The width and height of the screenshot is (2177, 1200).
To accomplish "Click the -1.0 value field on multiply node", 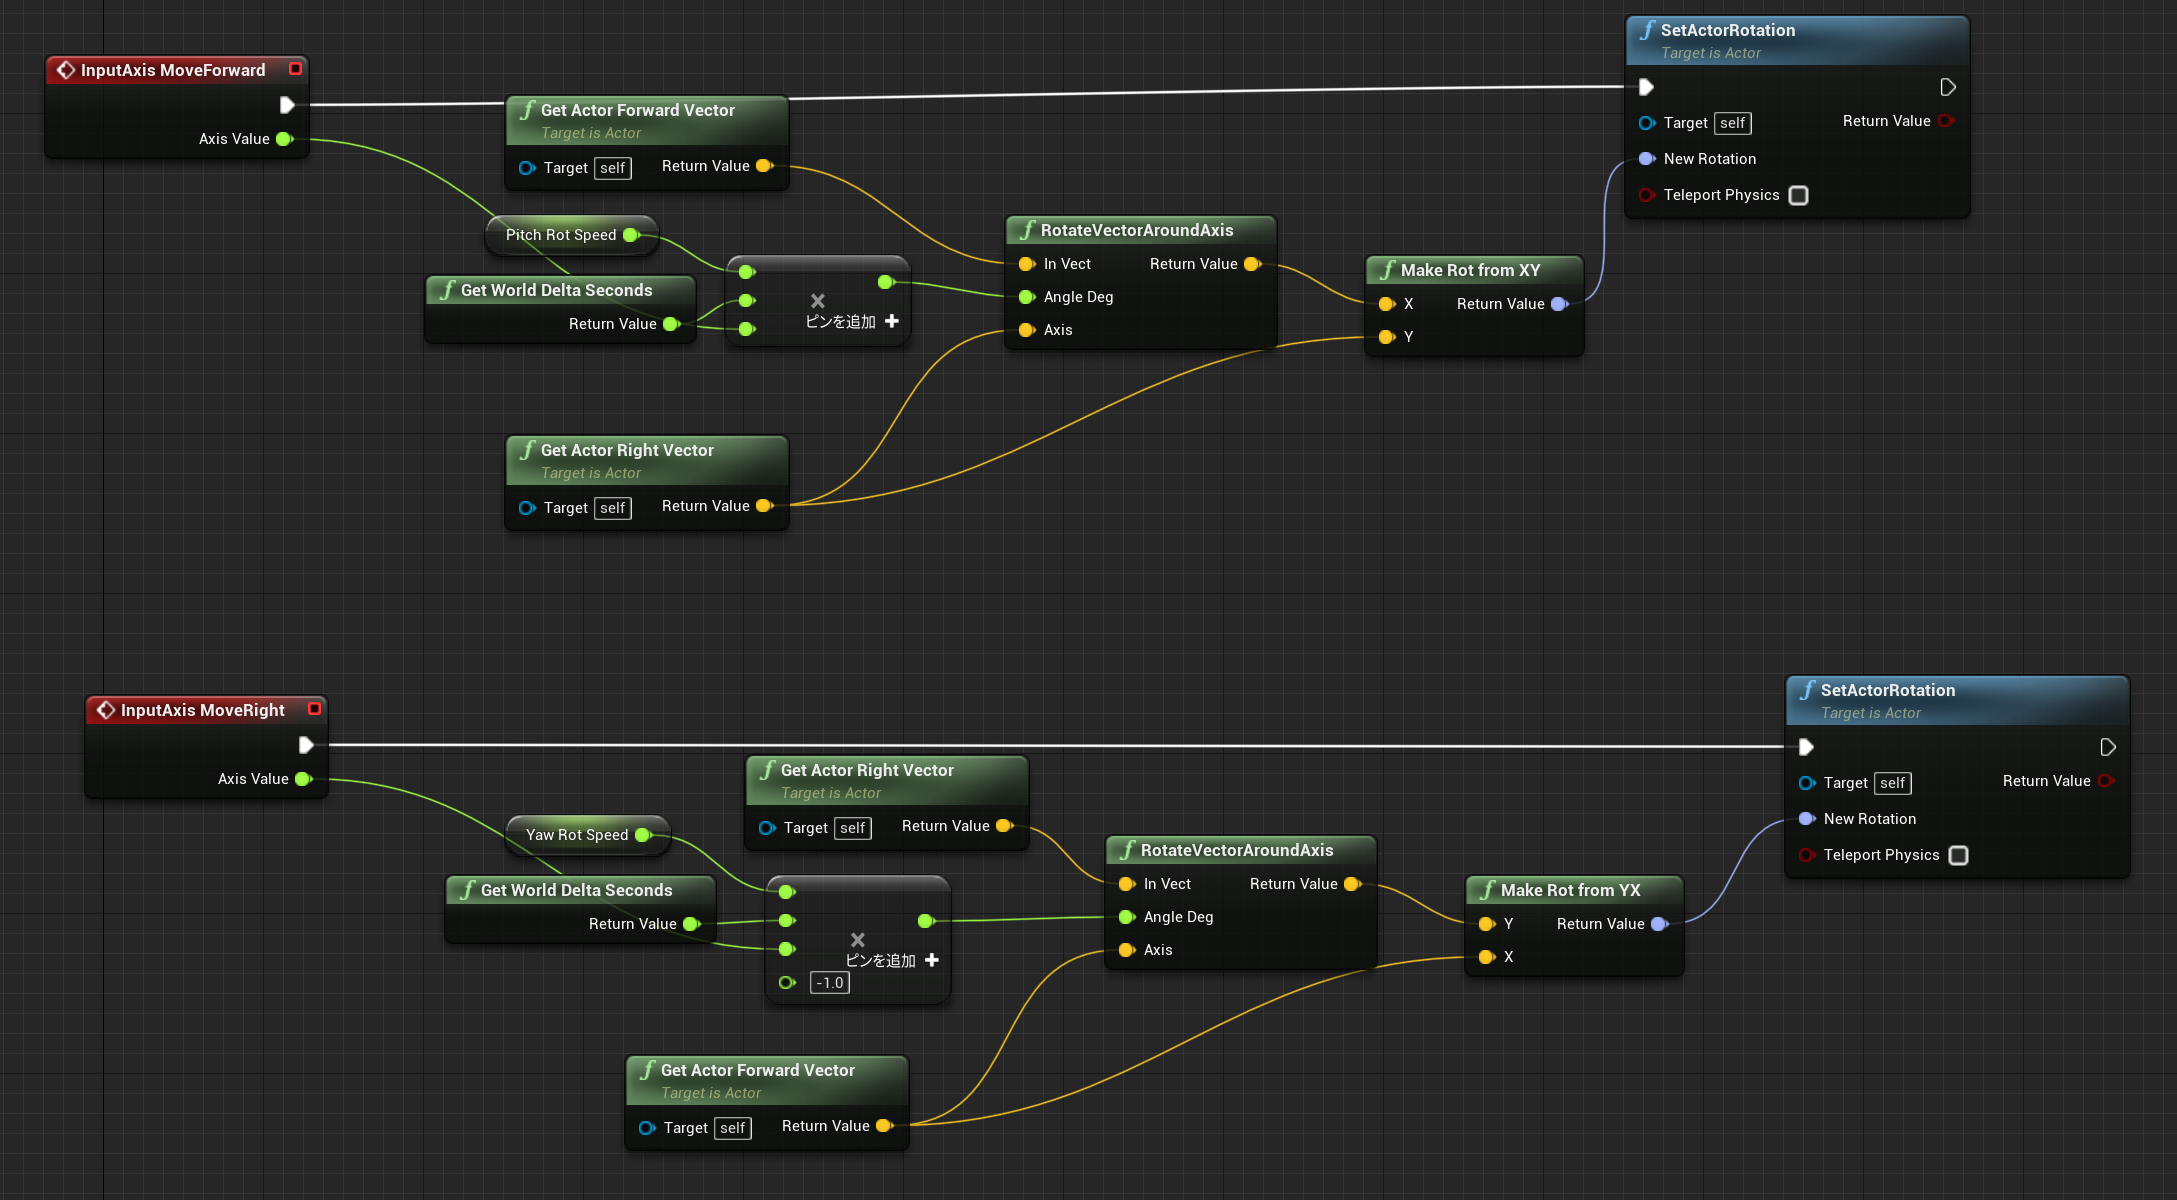I will coord(830,983).
